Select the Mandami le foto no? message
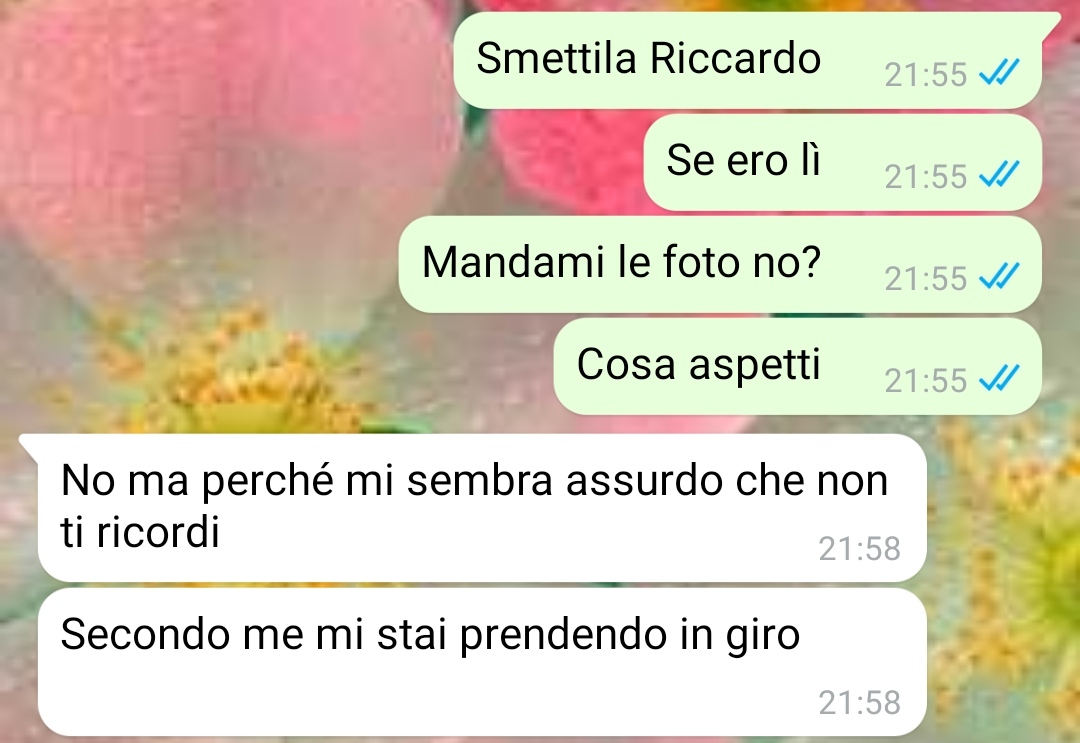The height and width of the screenshot is (743, 1080). click(x=720, y=264)
